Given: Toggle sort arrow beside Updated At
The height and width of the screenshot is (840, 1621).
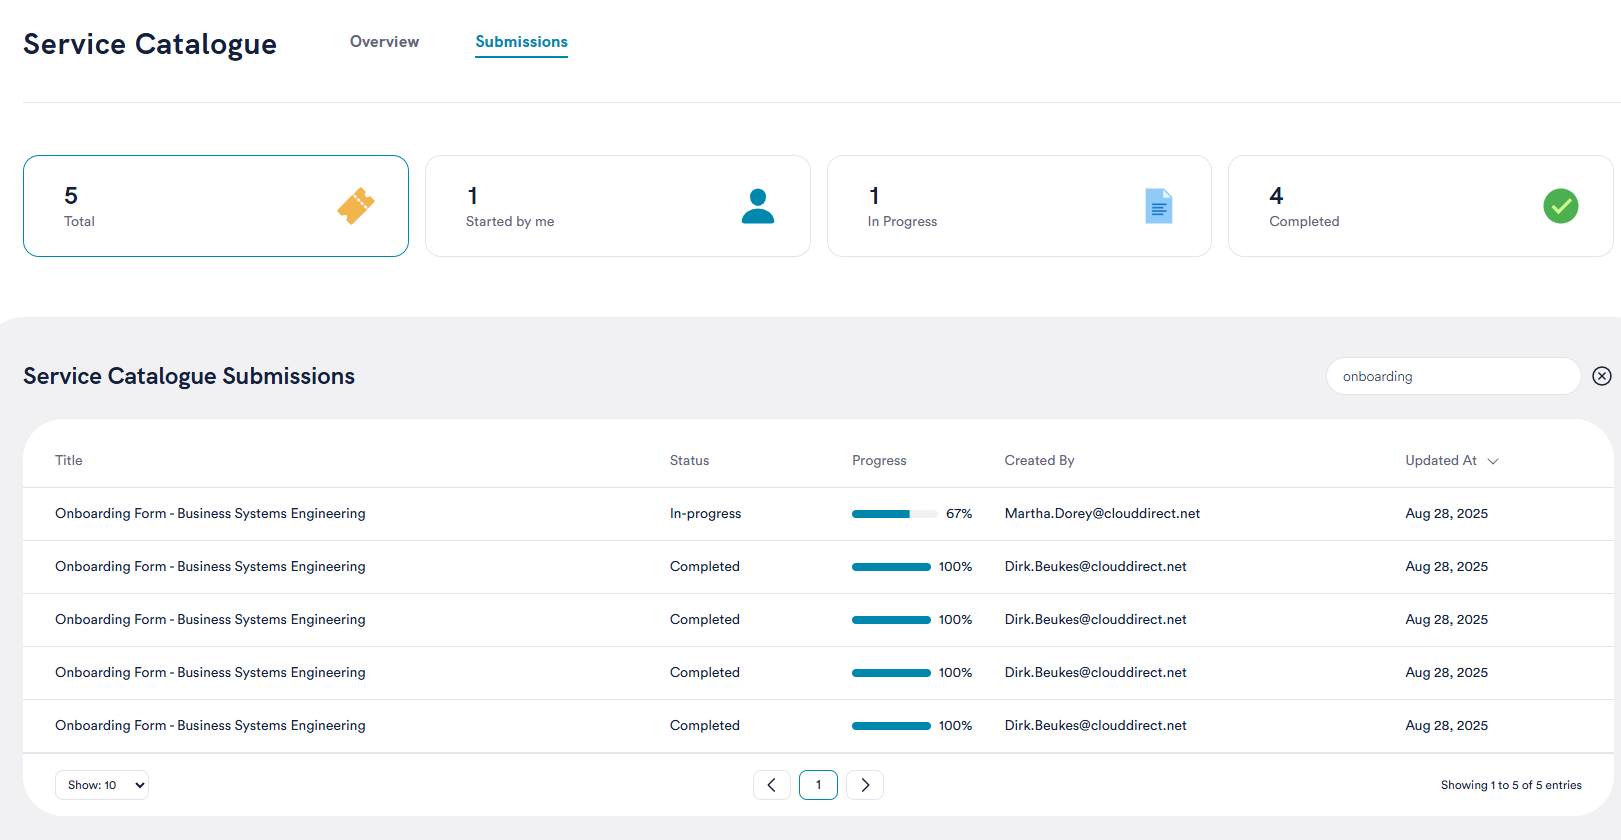Looking at the screenshot, I should point(1493,461).
